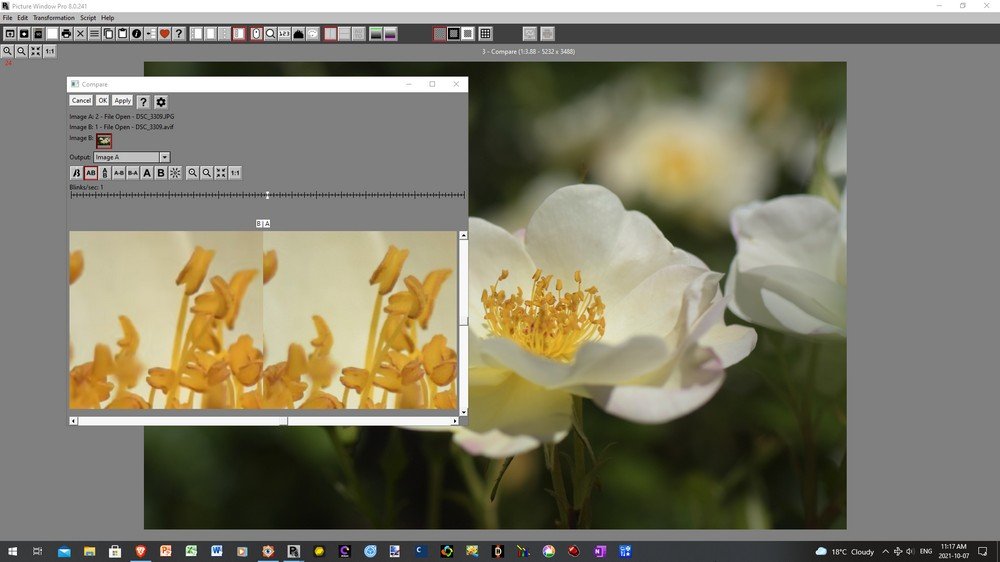Viewport: 1000px width, 562px height.
Task: Open the Compare dialog settings gear
Action: 161,101
